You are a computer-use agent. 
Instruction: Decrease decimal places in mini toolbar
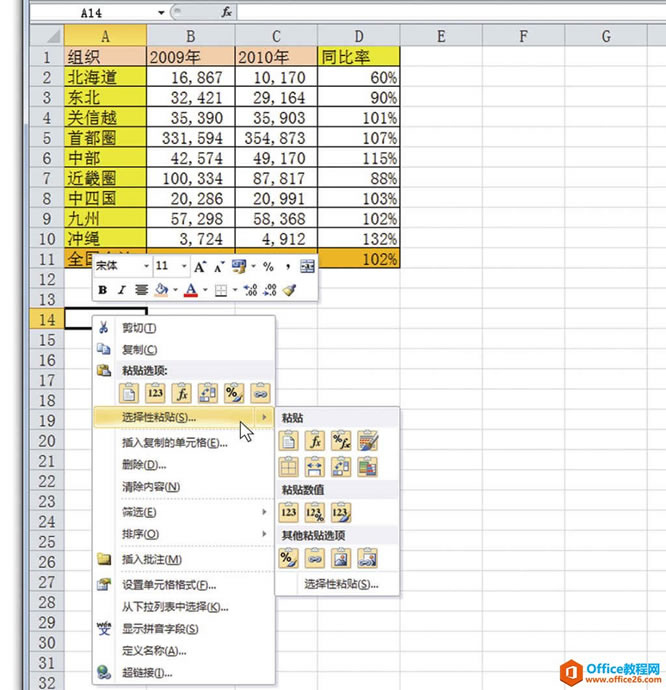coord(269,290)
